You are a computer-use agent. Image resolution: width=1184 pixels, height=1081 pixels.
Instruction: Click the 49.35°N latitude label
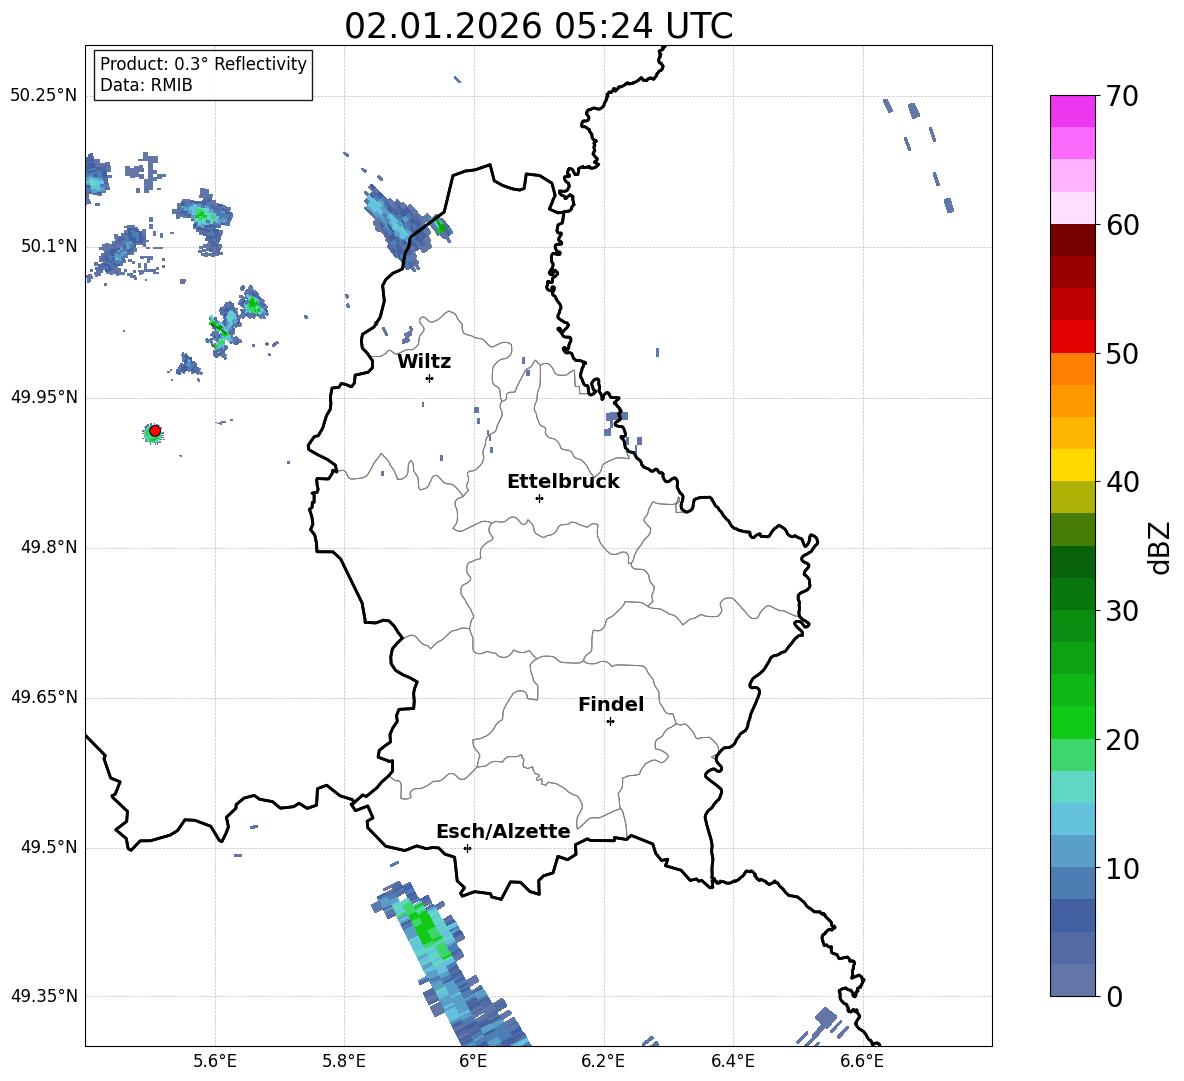click(44, 996)
